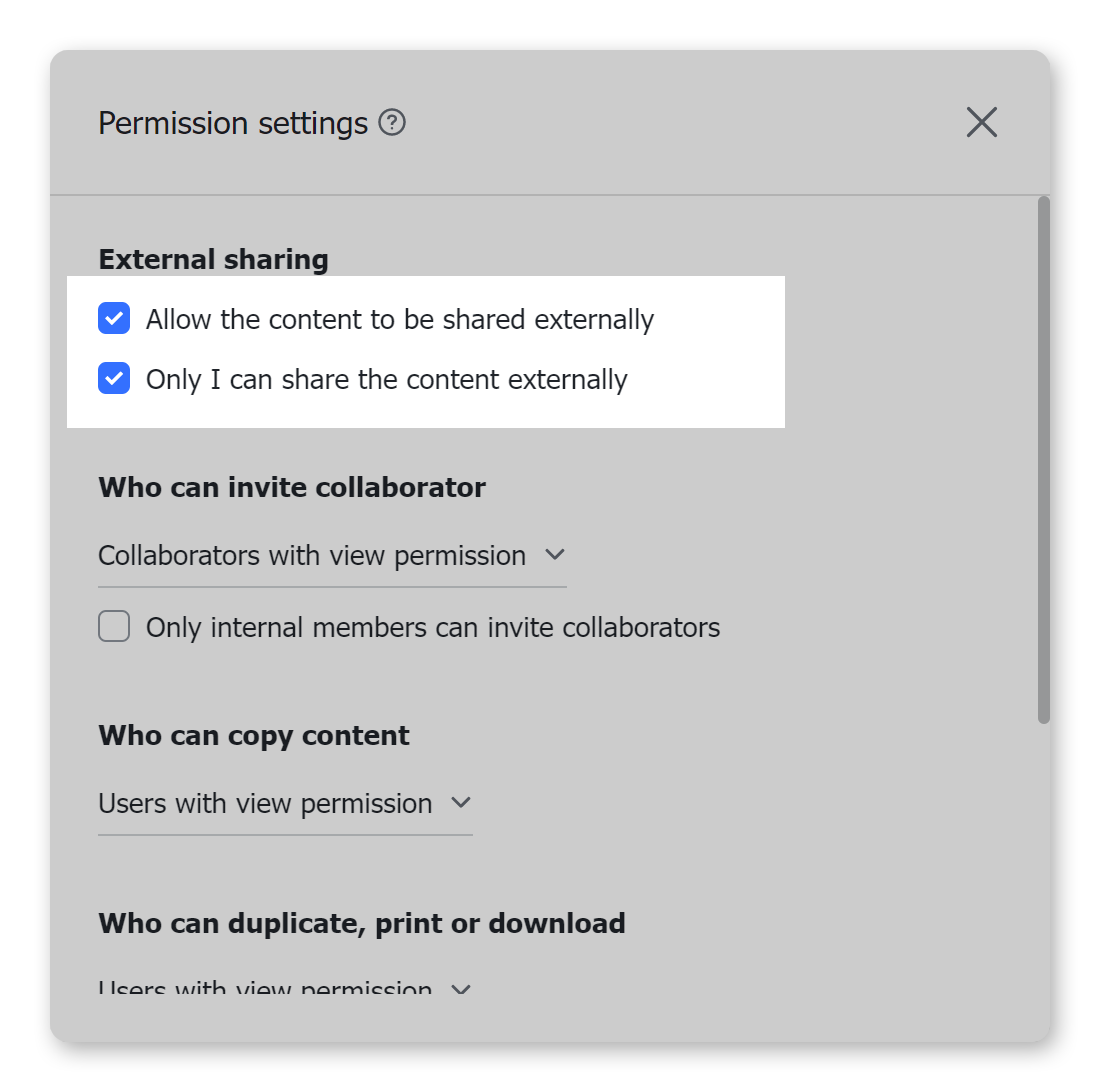The image size is (1100, 1092).
Task: Click the 'Who can invite collaborator' heading
Action: pos(292,488)
